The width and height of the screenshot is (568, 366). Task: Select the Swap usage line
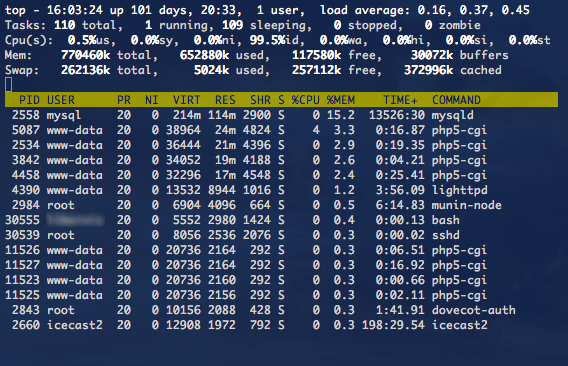point(253,70)
